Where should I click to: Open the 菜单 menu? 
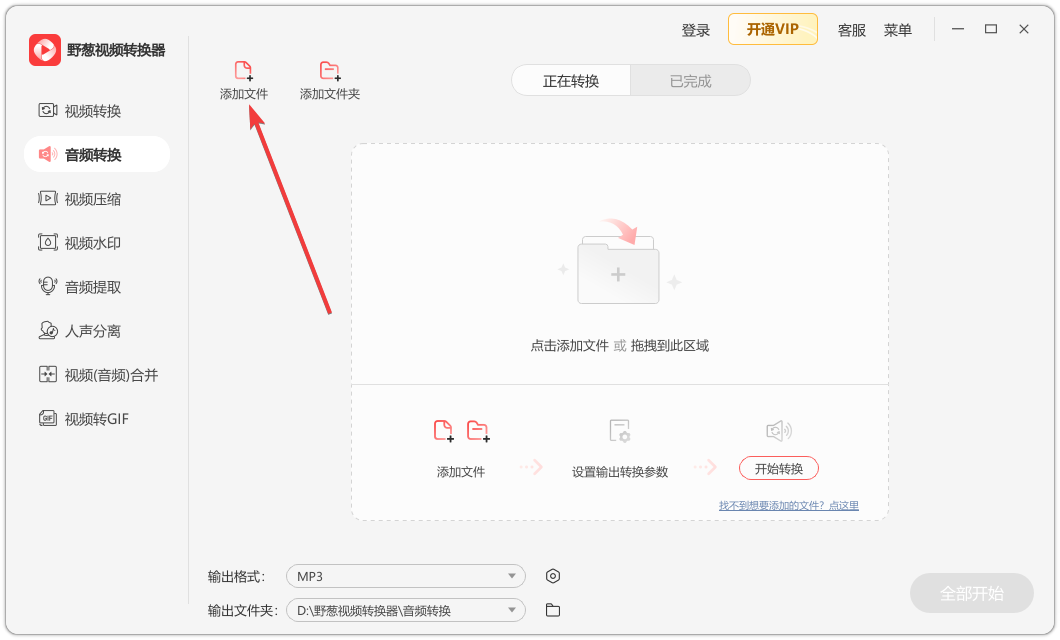pos(899,29)
